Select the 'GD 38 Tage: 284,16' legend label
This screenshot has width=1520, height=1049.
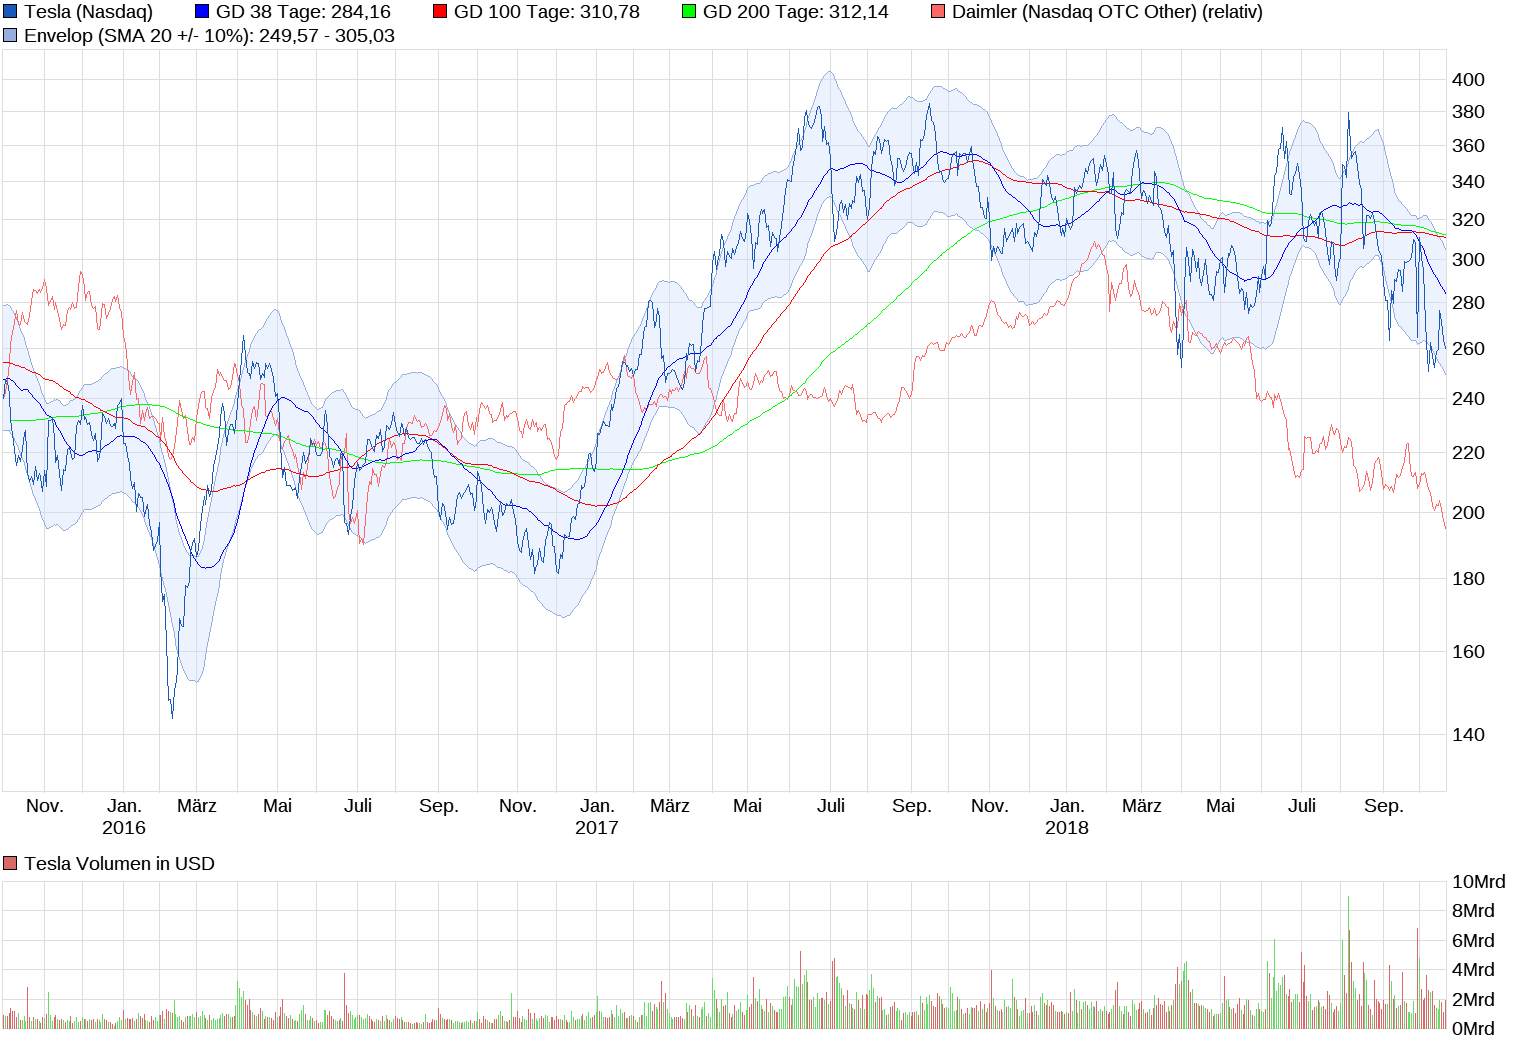pos(303,12)
